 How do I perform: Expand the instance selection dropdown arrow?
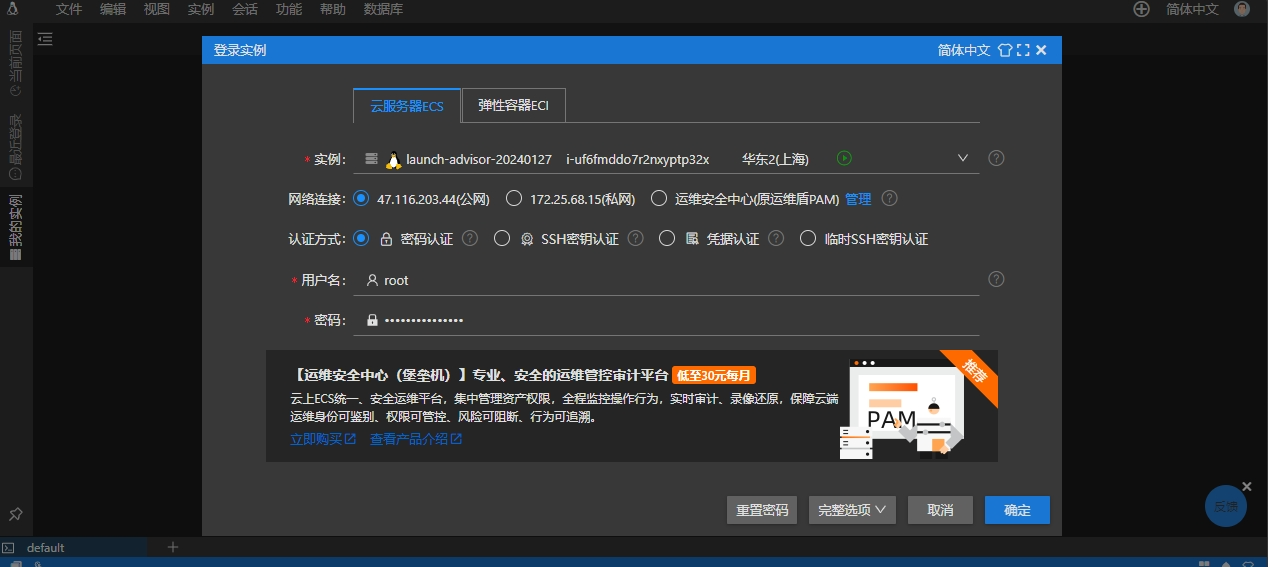pyautogui.click(x=963, y=158)
